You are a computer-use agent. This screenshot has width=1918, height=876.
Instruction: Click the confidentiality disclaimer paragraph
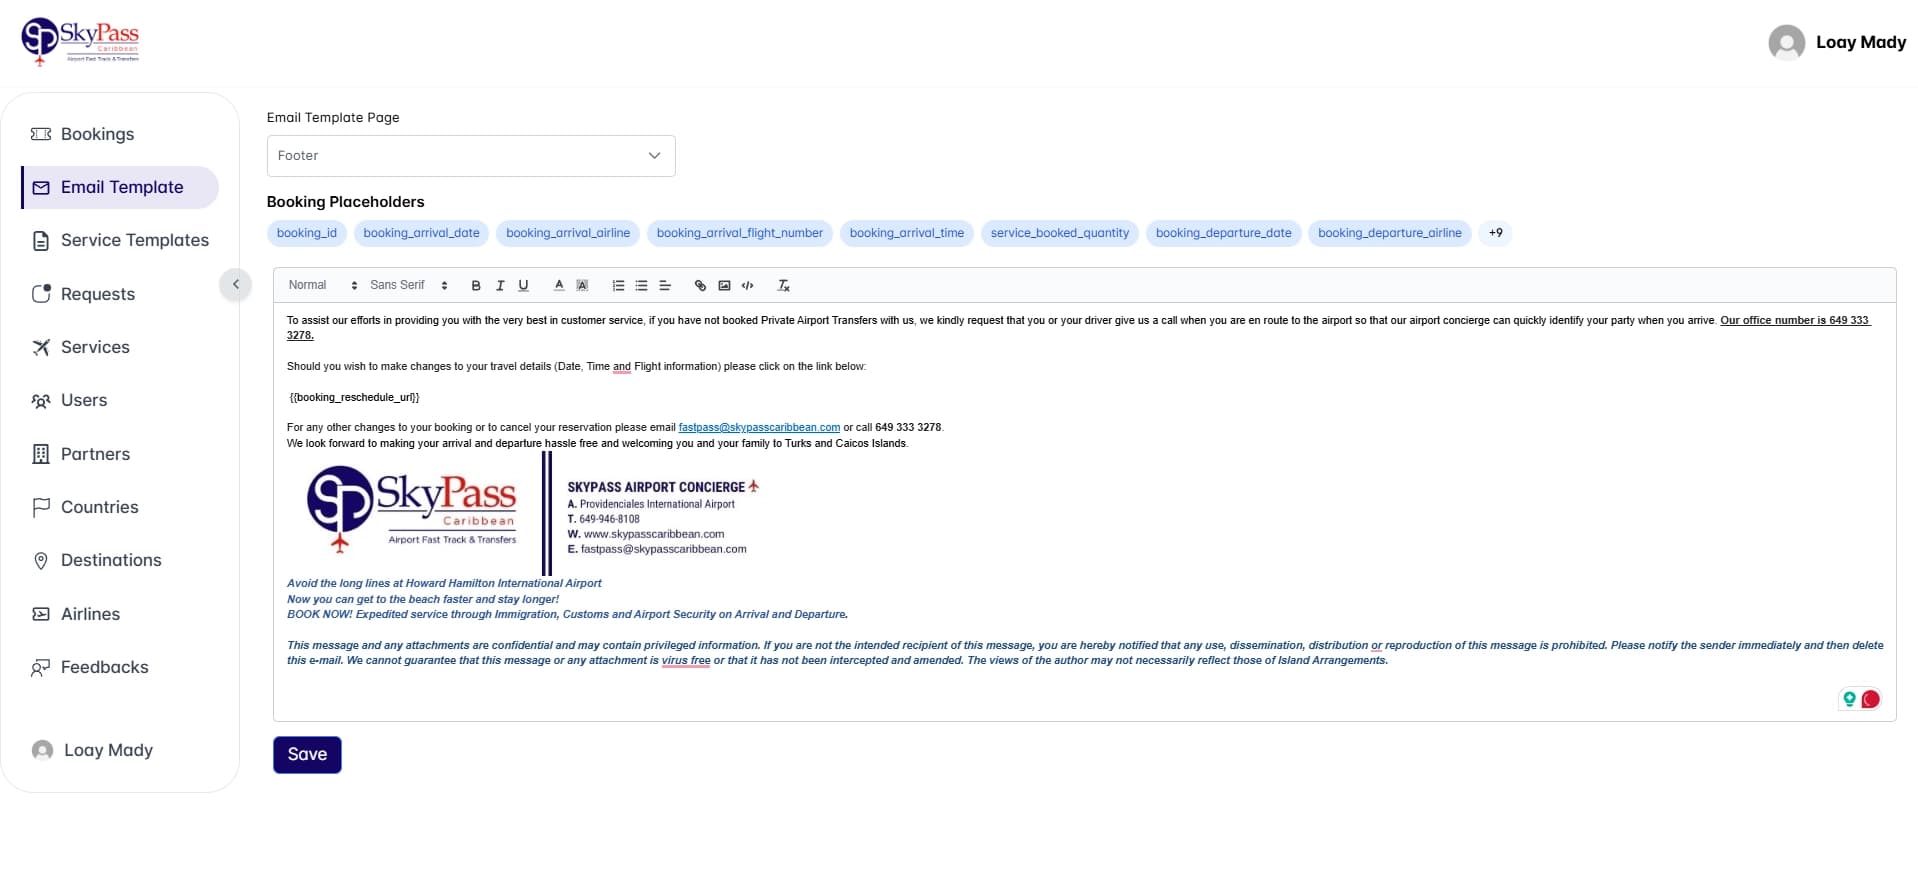1085,653
